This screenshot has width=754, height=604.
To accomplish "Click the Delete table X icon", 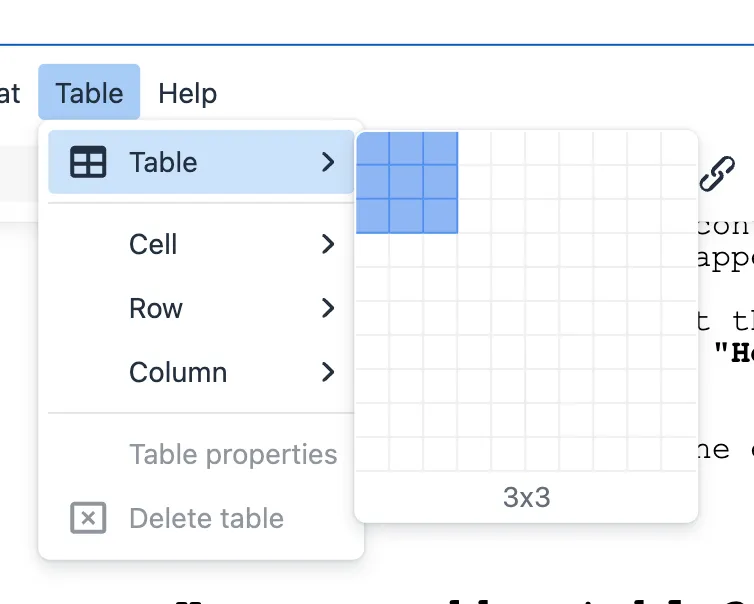I will point(88,518).
